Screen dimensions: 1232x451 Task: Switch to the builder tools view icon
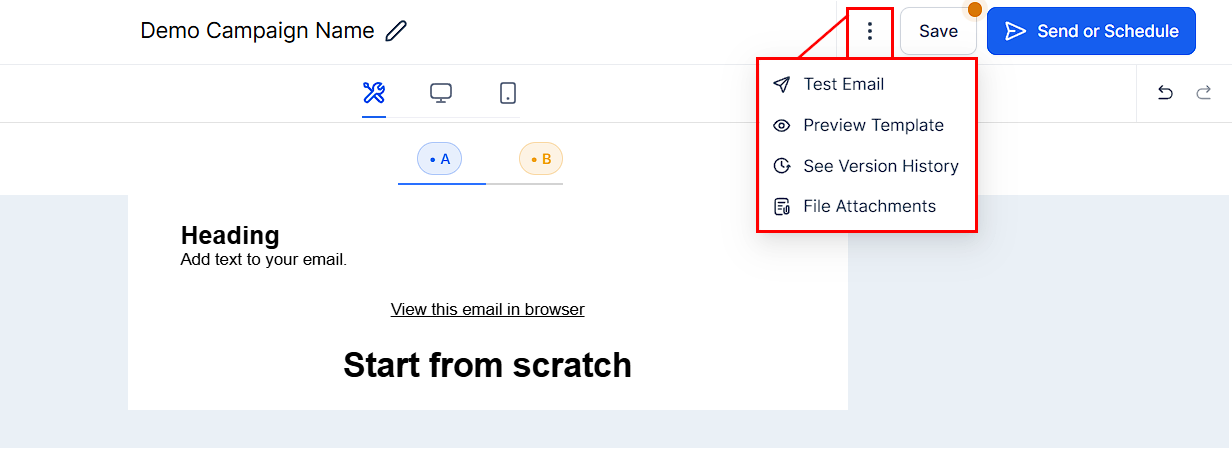coord(374,93)
